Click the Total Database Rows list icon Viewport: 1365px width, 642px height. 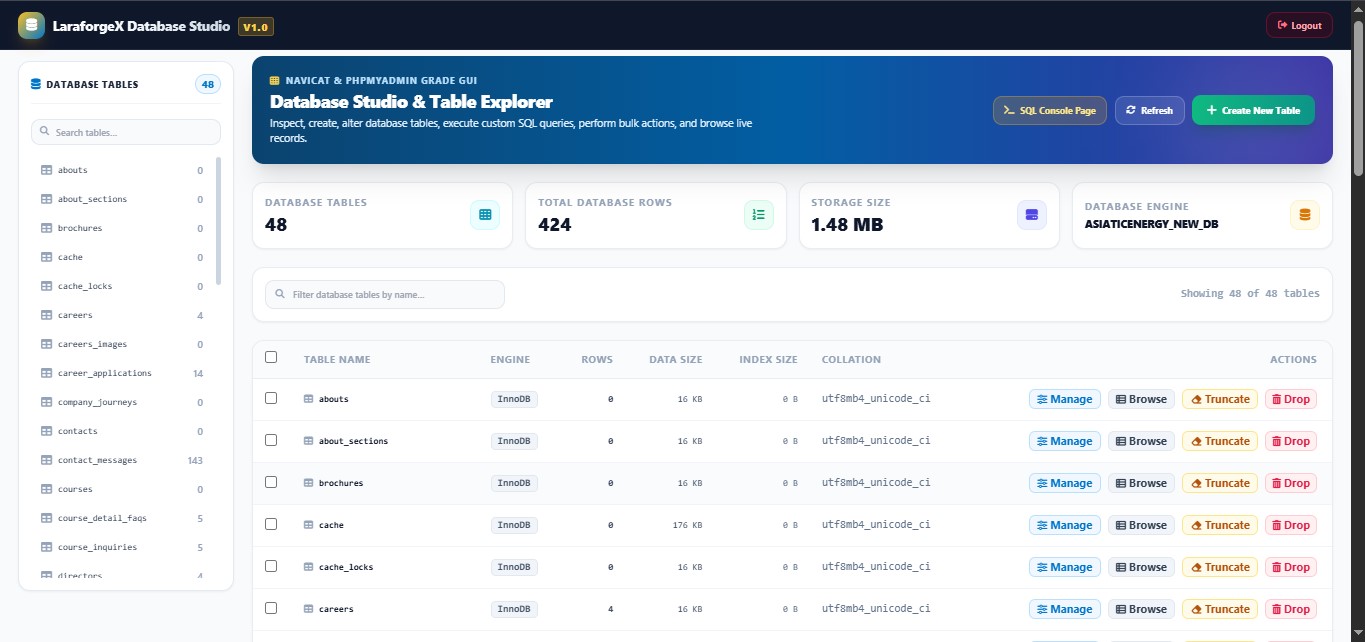759,215
